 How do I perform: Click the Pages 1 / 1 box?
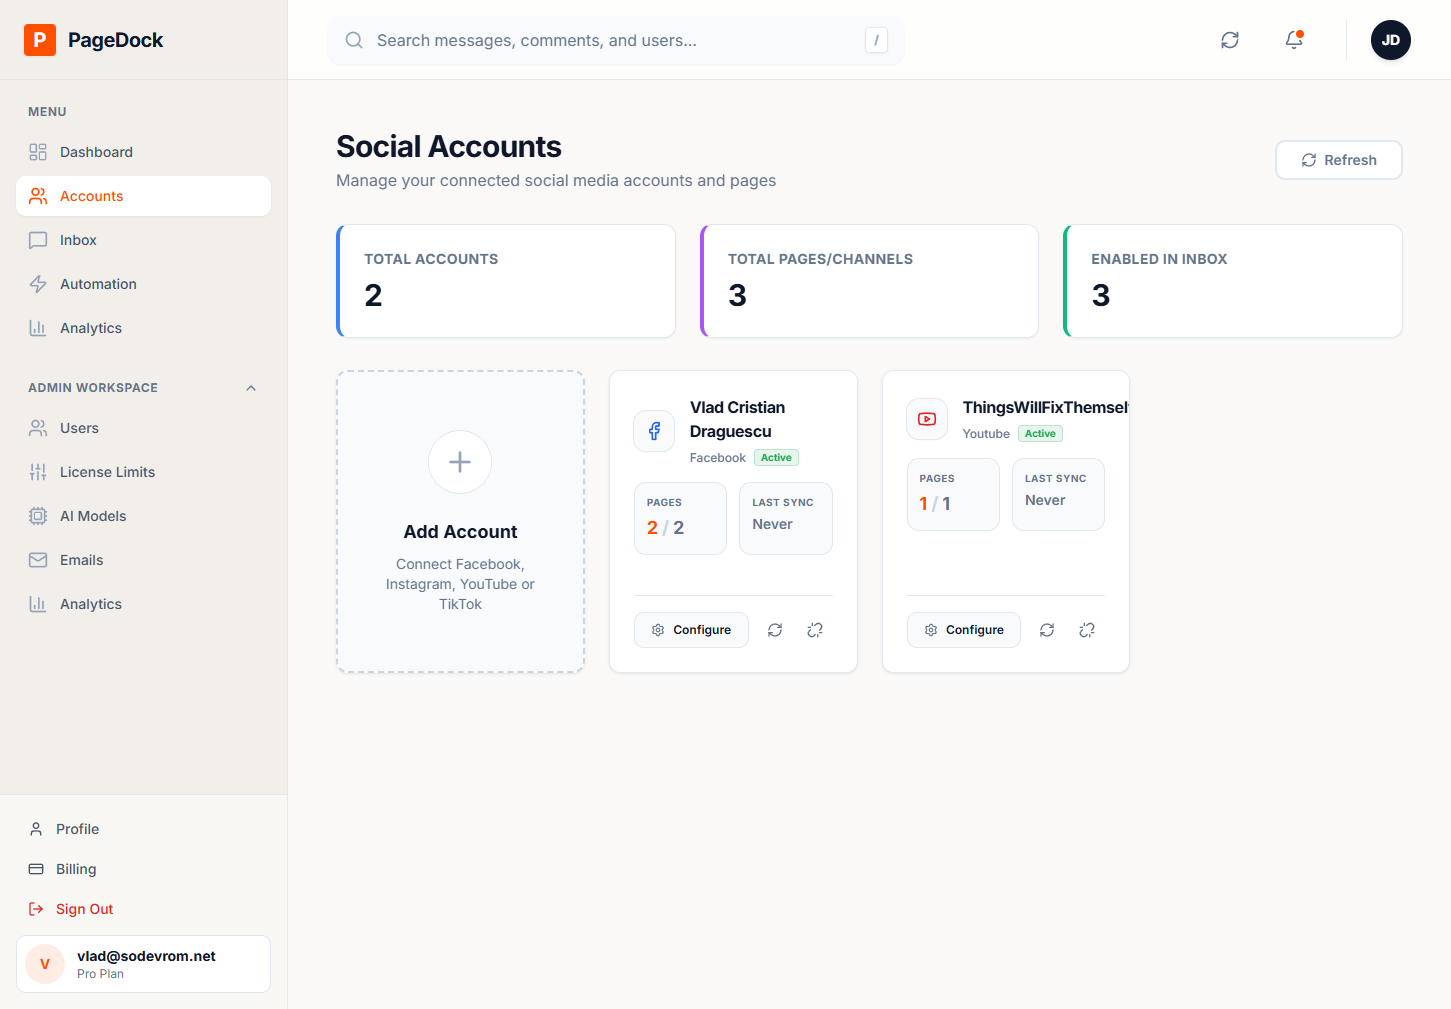pyautogui.click(x=953, y=494)
